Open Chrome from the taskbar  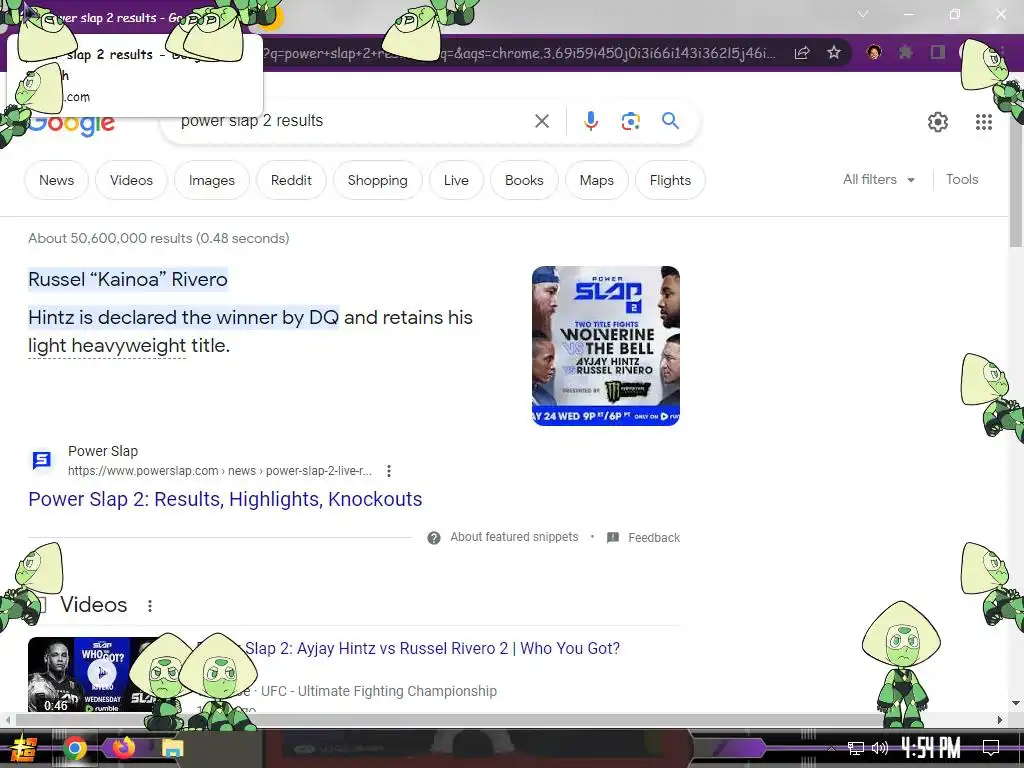tap(74, 748)
